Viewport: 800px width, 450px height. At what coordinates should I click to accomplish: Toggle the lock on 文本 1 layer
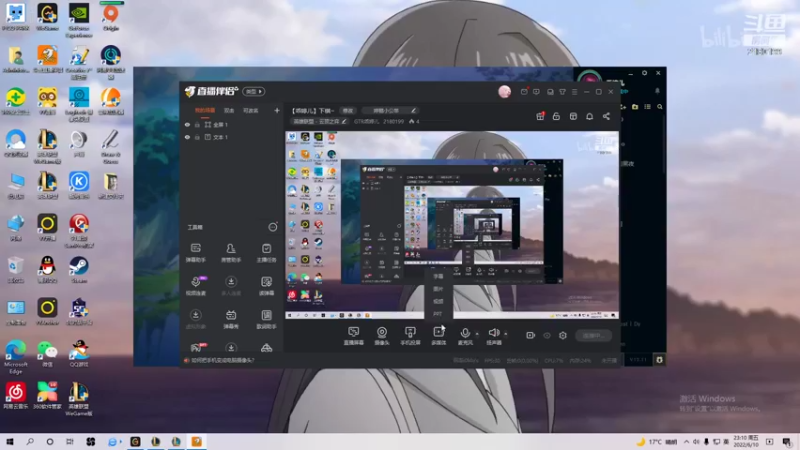[197, 137]
